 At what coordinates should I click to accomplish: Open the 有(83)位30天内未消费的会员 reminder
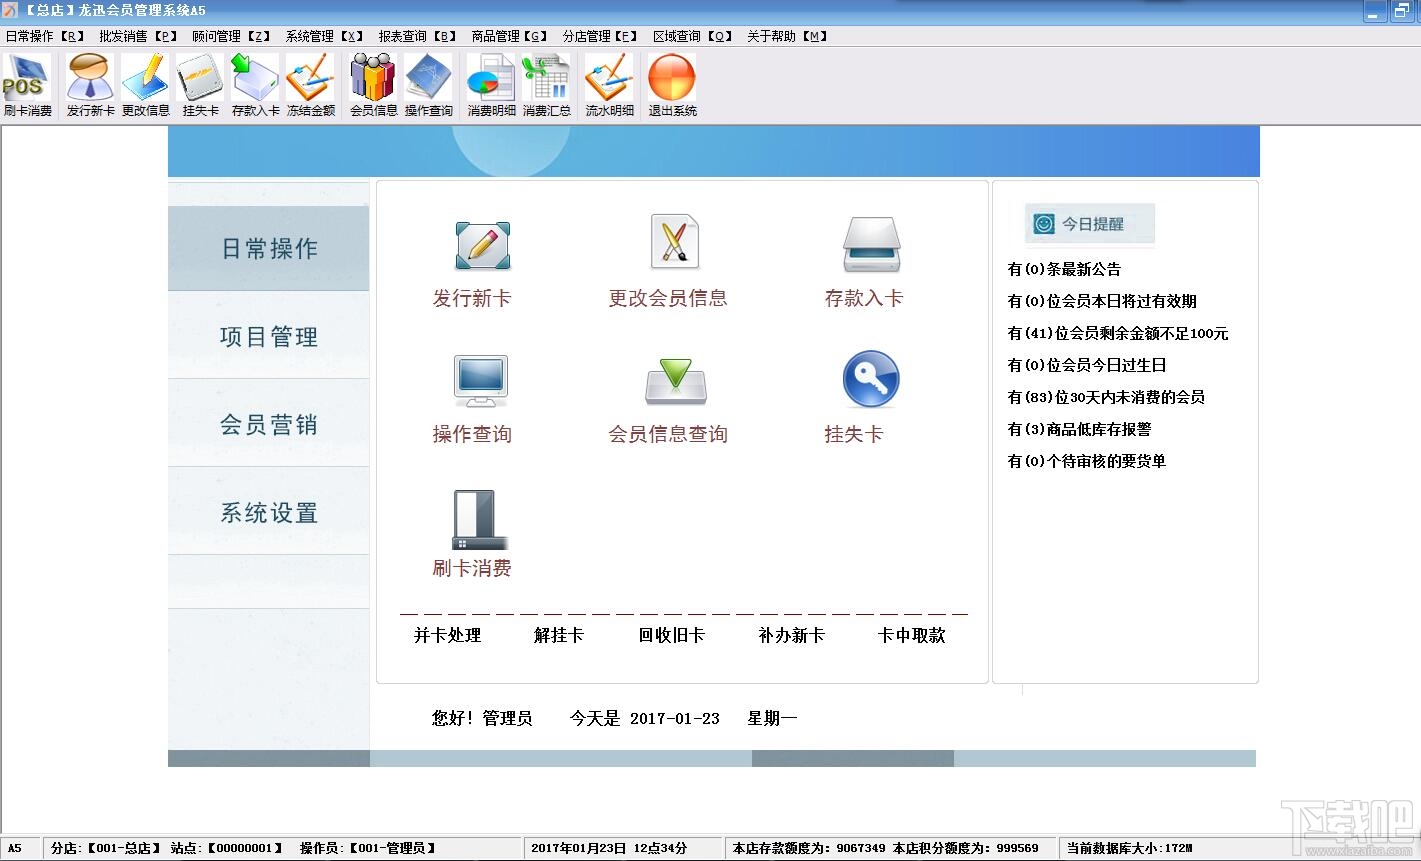(x=1106, y=397)
